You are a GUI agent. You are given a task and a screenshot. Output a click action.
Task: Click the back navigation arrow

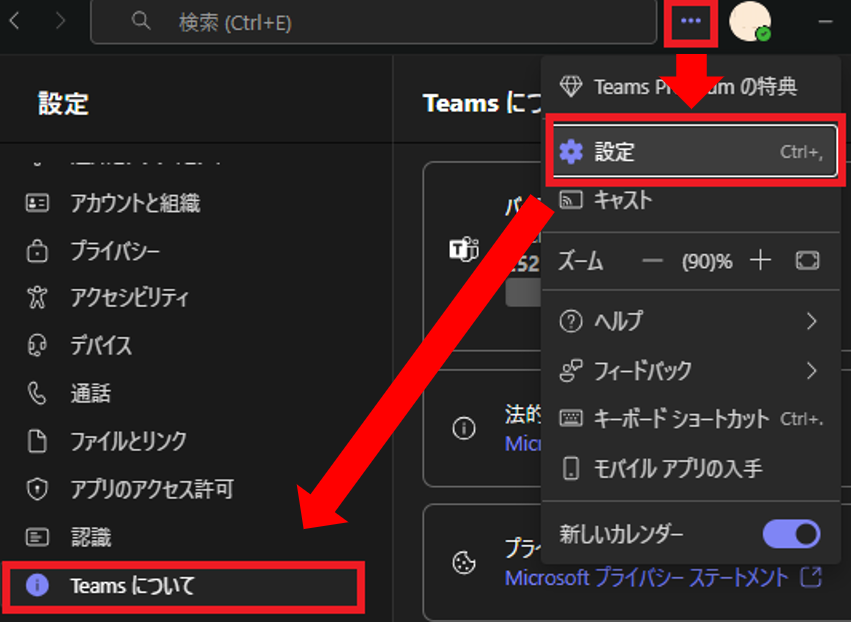pos(15,21)
